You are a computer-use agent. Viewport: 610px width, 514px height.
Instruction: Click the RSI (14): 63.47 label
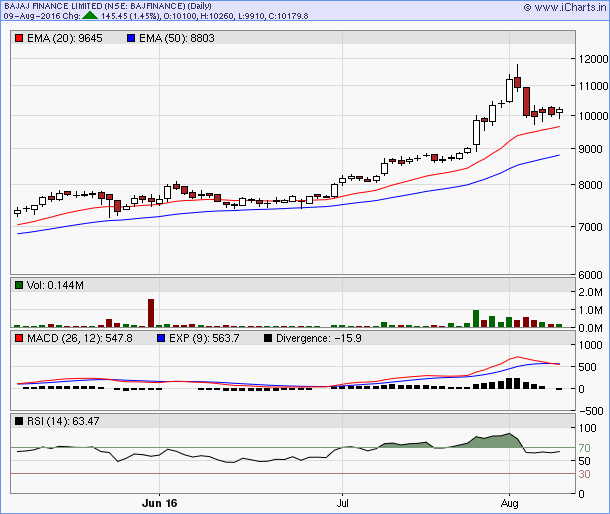coord(63,421)
